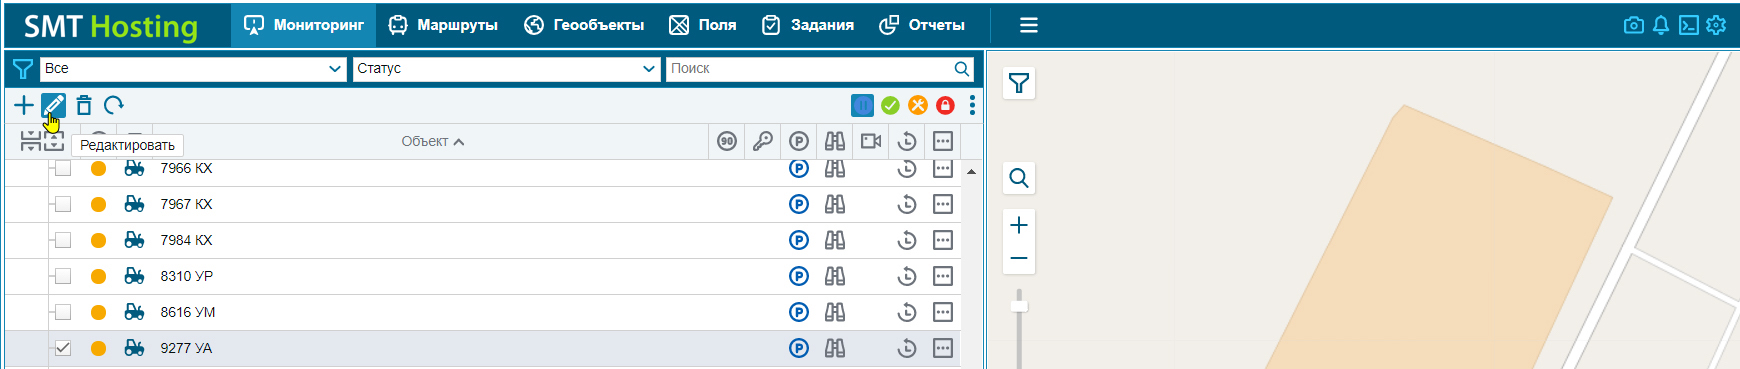Open more options for 8616 УМ
1740x369 pixels.
pos(943,312)
